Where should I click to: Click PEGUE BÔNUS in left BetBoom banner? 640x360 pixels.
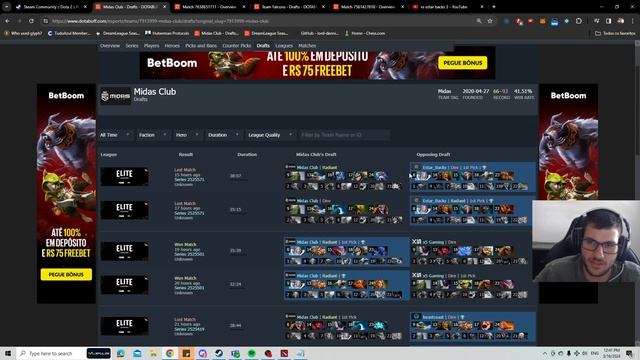66,274
